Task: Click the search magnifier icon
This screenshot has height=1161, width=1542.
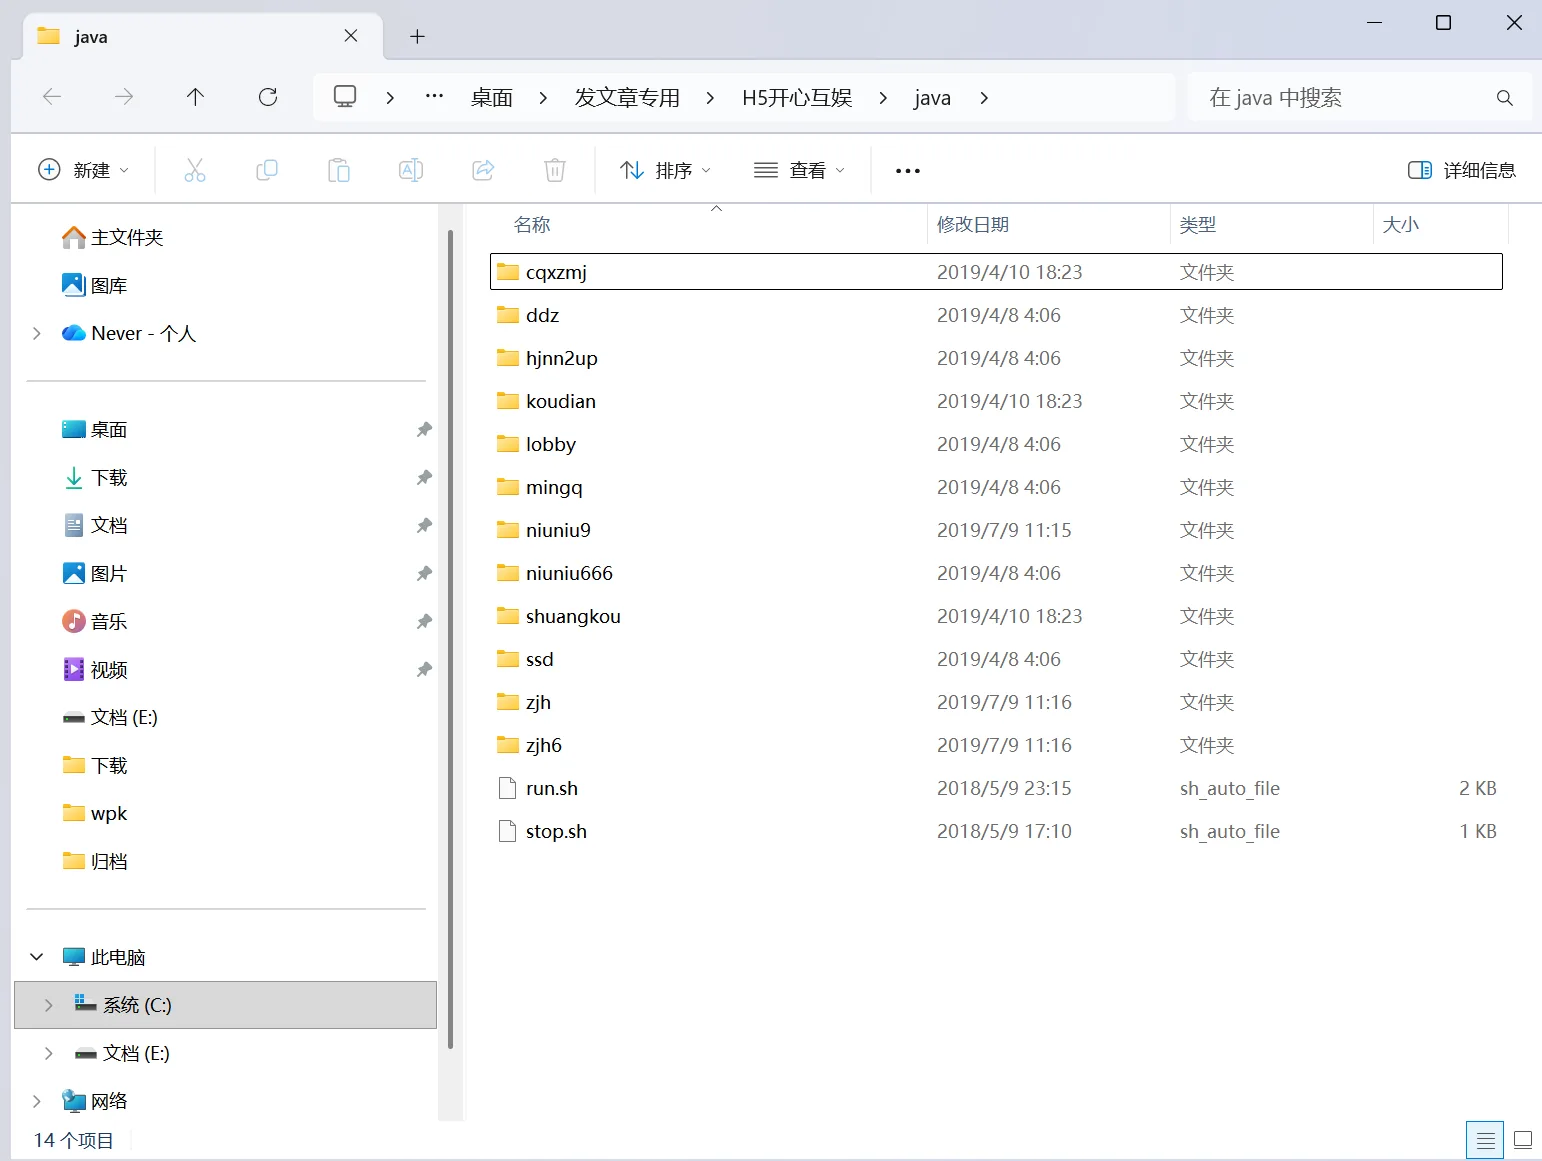Action: point(1504,98)
